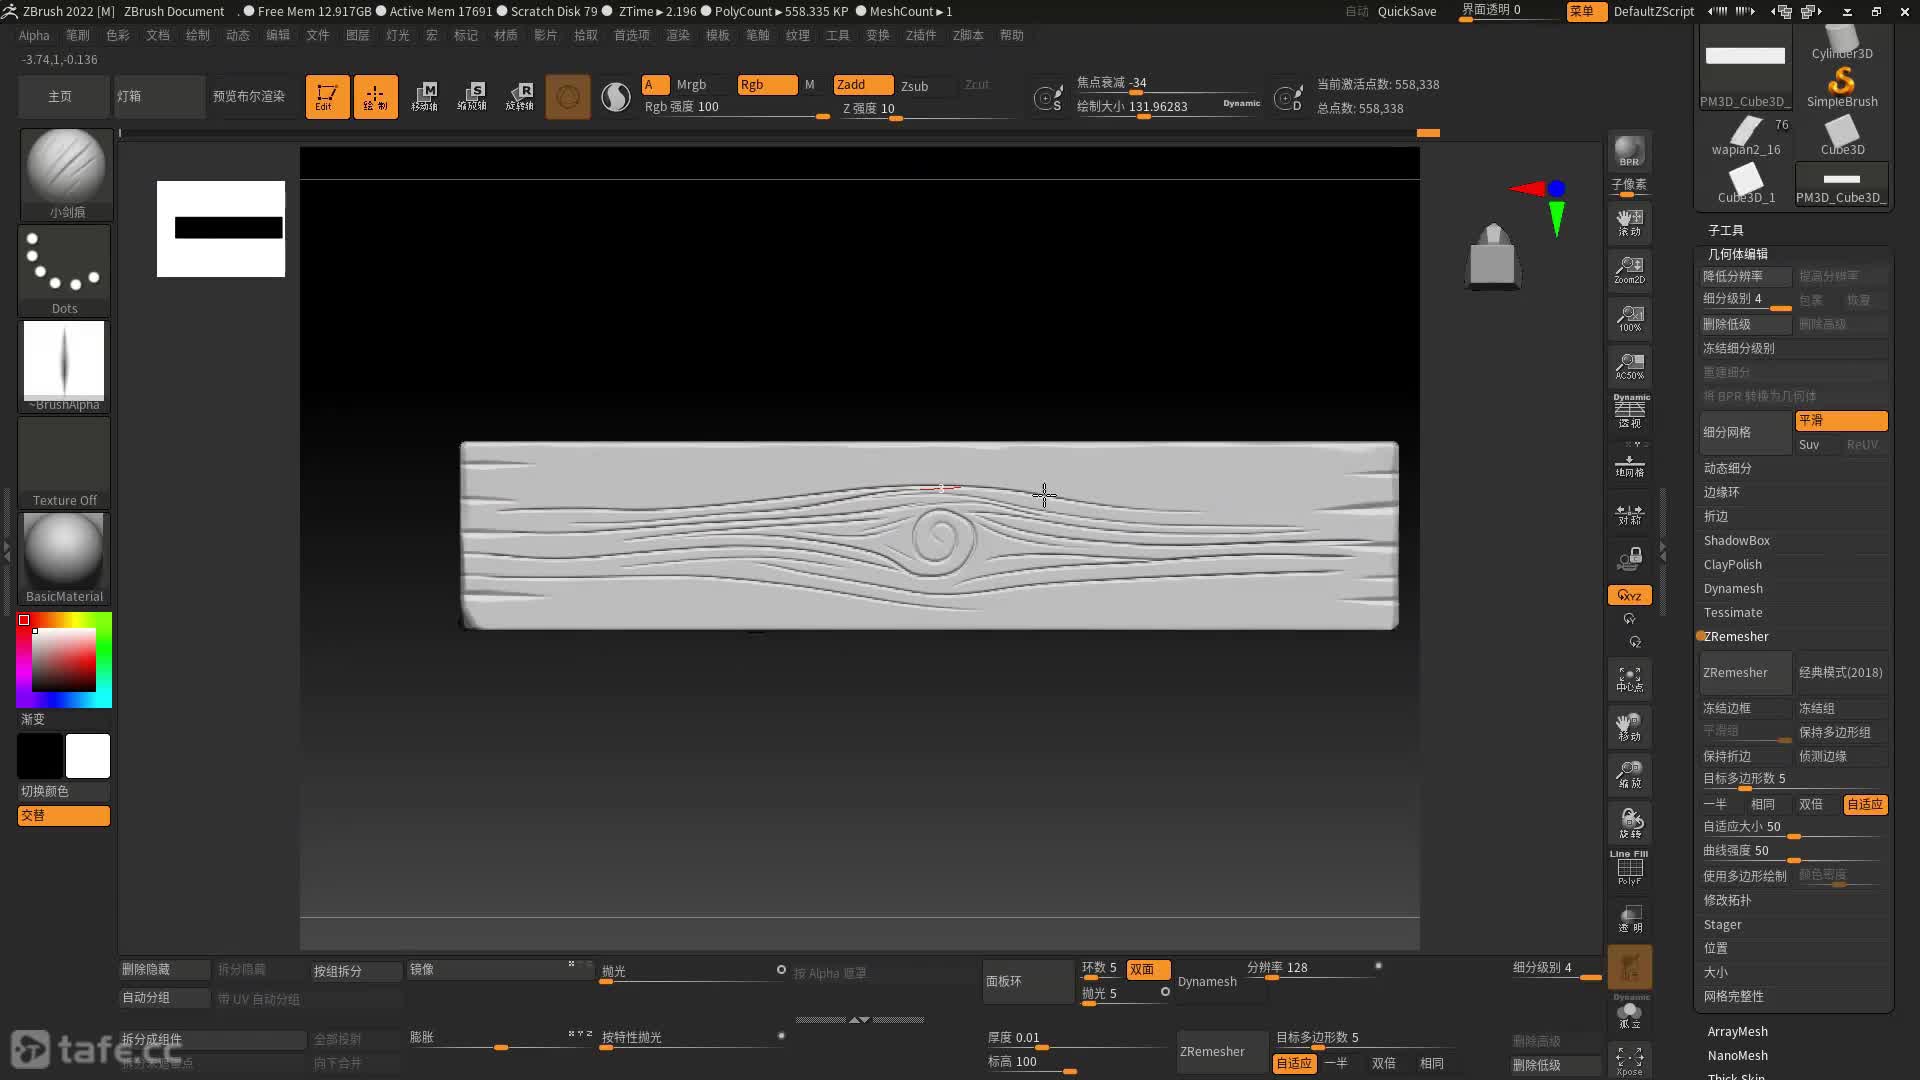This screenshot has width=1920, height=1080.
Task: Toggle the 双面 double-sided option
Action: 1147,969
